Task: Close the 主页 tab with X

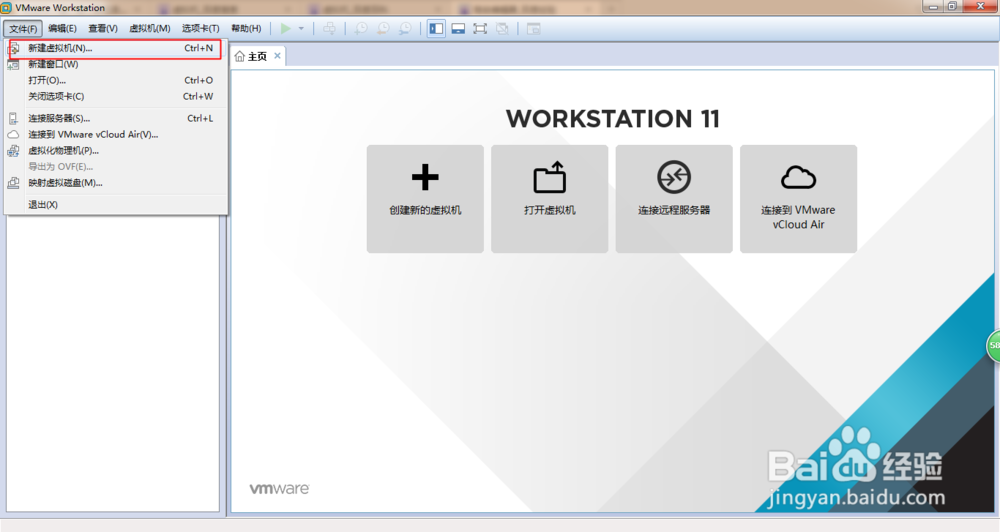Action: (277, 55)
